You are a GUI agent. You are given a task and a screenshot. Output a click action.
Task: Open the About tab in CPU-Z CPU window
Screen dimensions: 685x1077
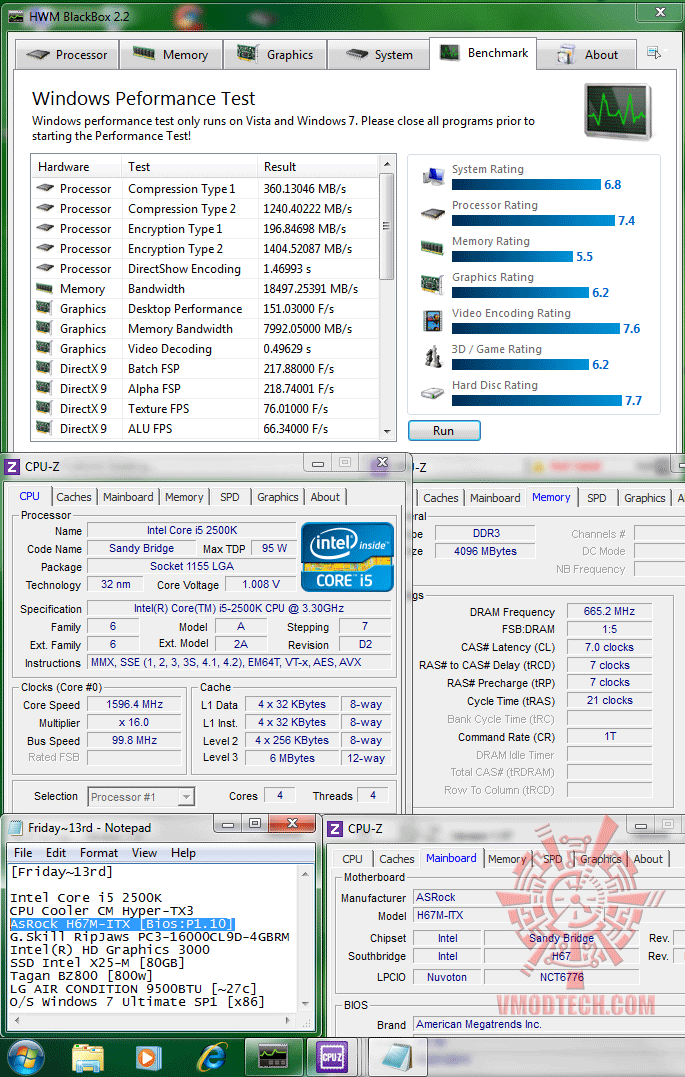click(325, 497)
